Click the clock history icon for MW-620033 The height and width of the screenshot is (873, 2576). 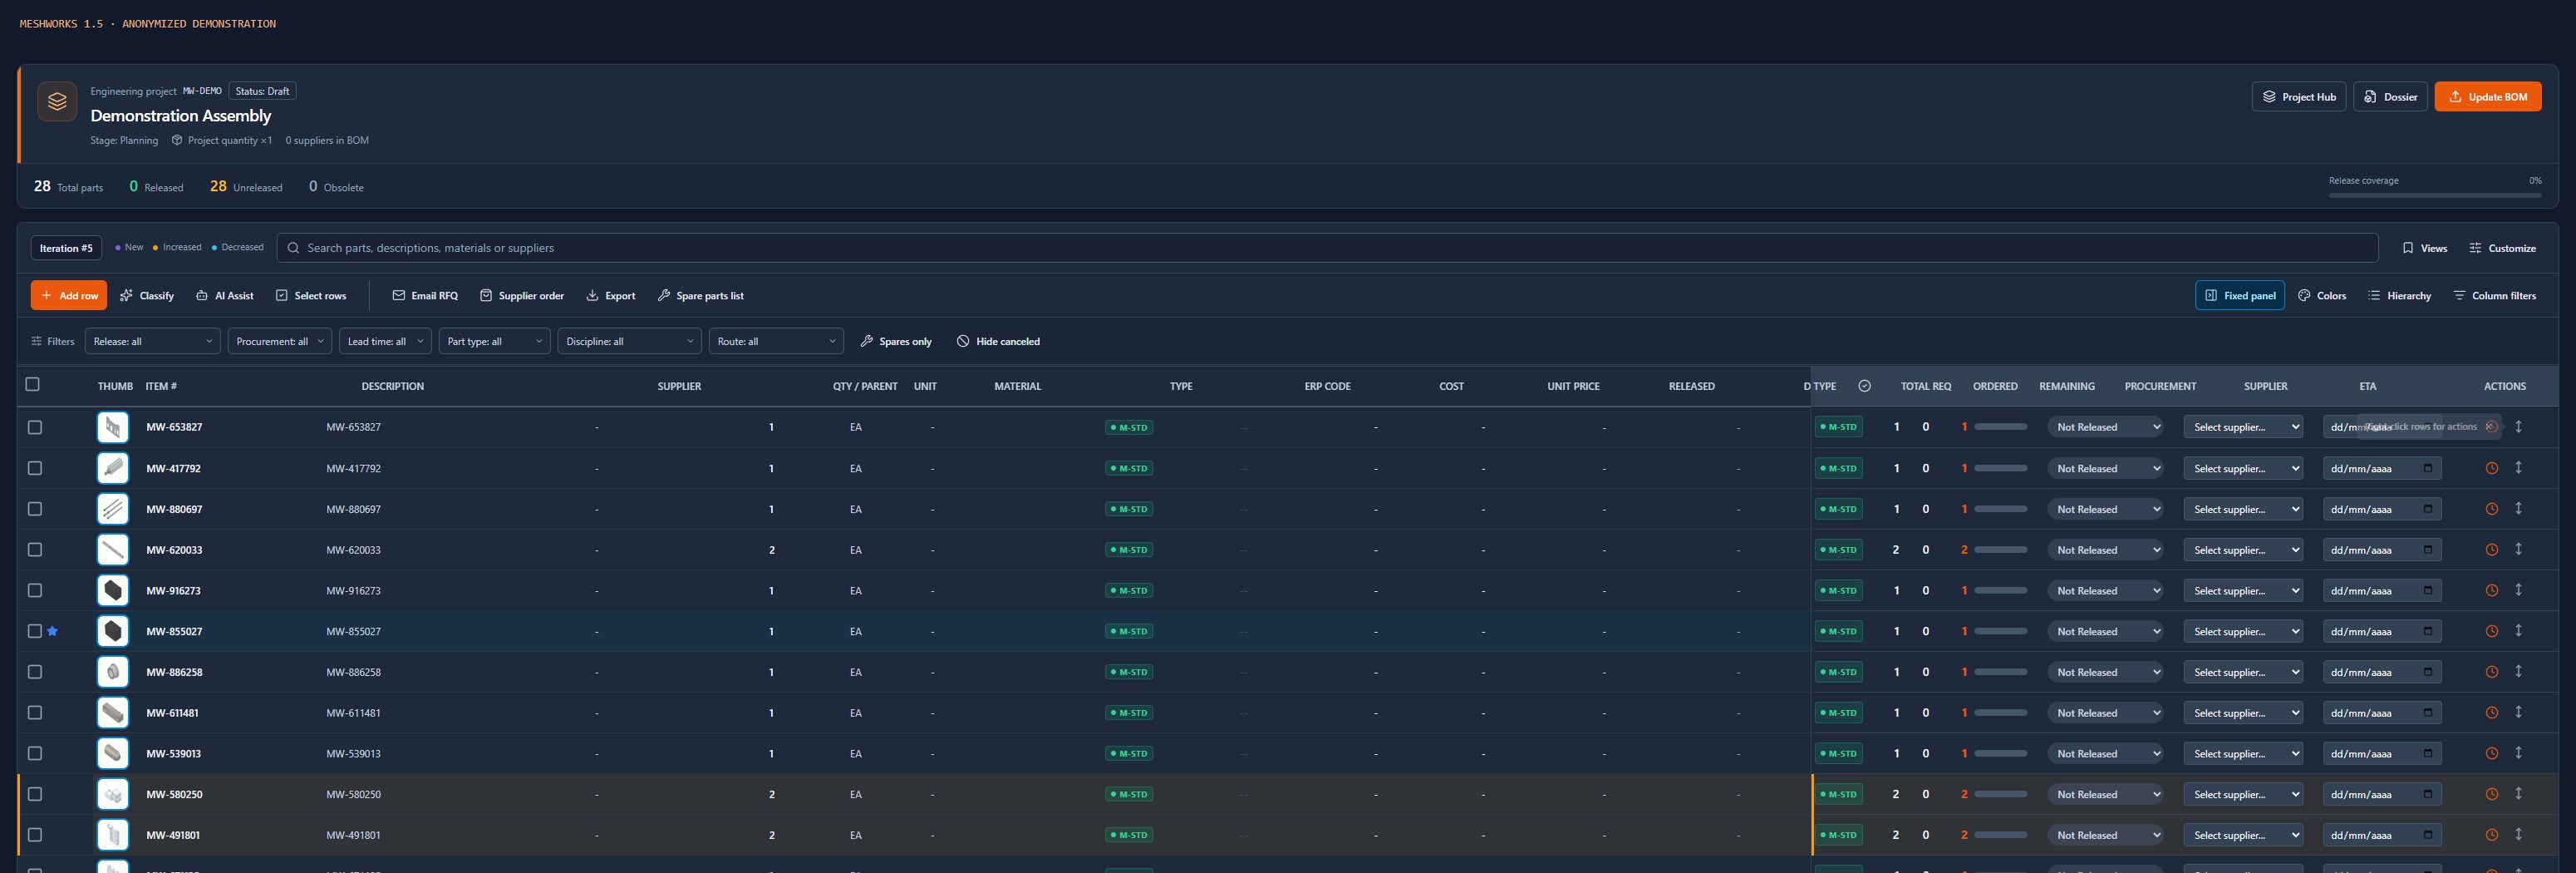pos(2491,549)
